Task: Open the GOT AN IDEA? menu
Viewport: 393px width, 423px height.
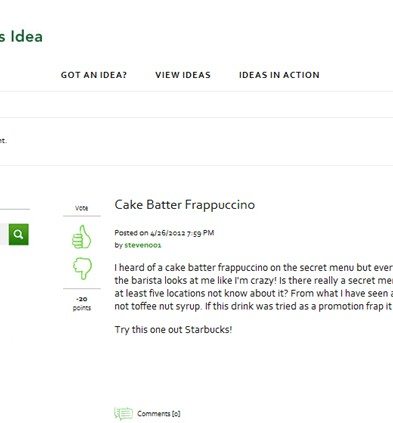Action: click(x=94, y=75)
